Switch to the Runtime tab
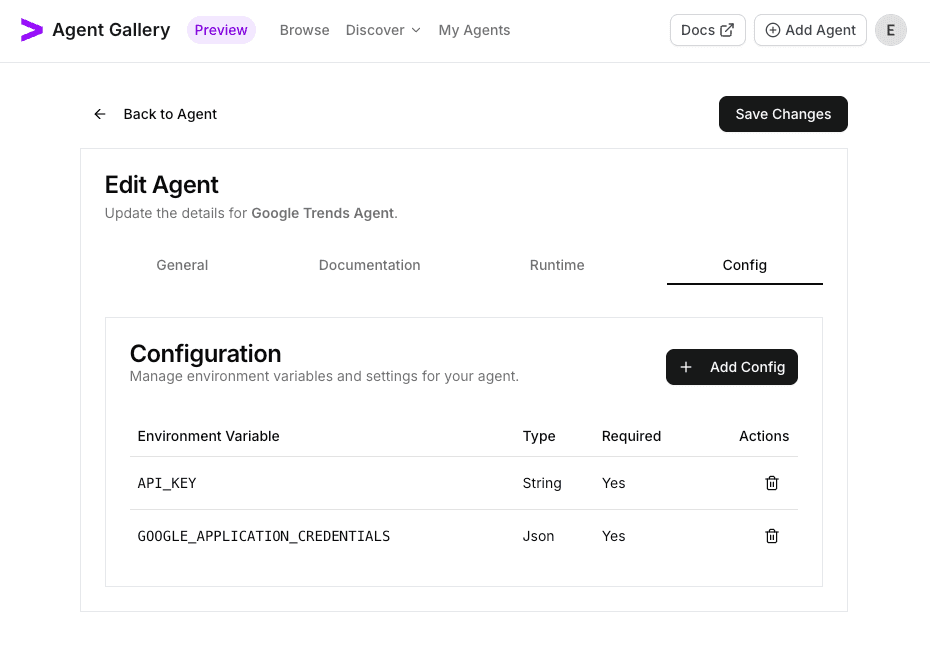Viewport: 930px width, 657px height. [x=557, y=265]
